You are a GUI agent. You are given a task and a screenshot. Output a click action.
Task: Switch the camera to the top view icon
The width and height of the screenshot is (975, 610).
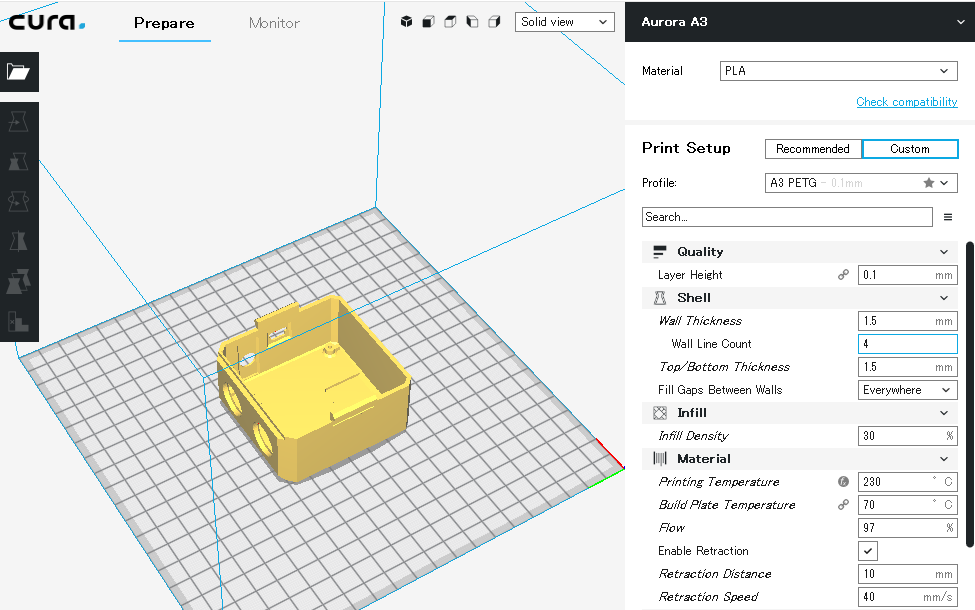[450, 22]
